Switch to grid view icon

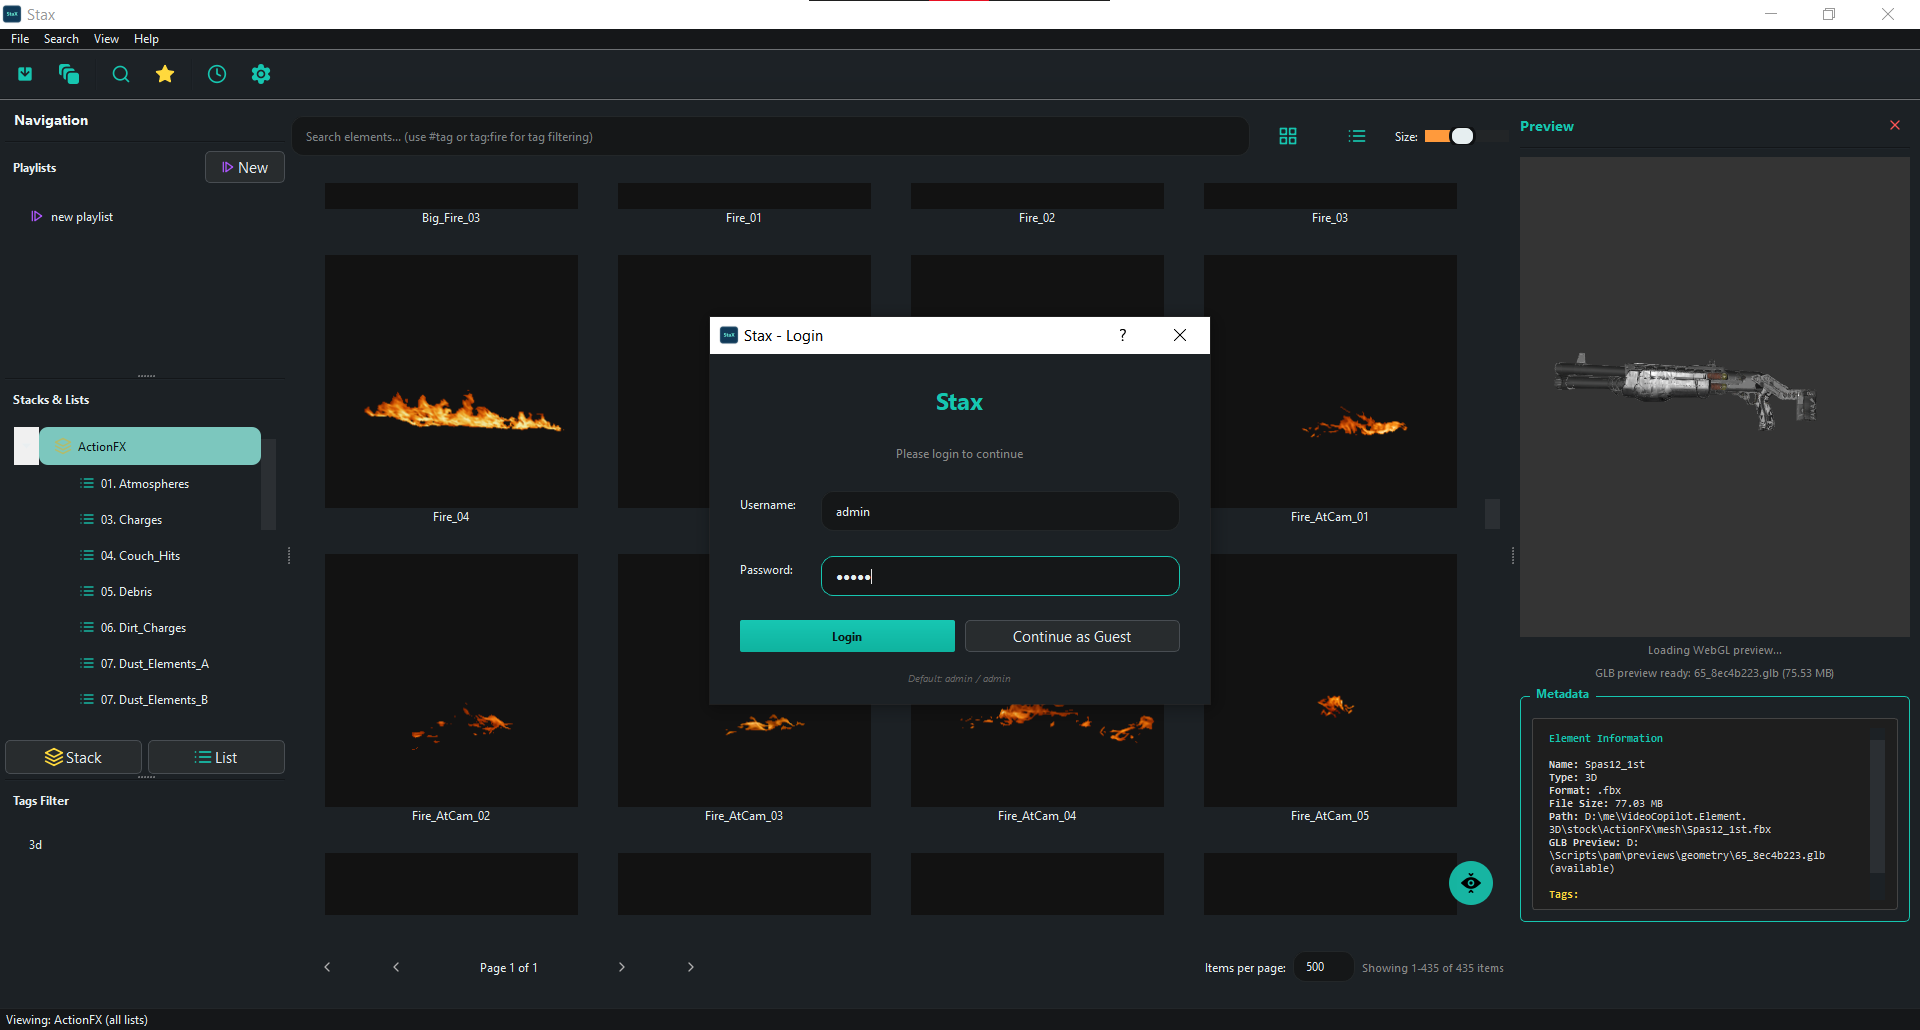[1288, 136]
